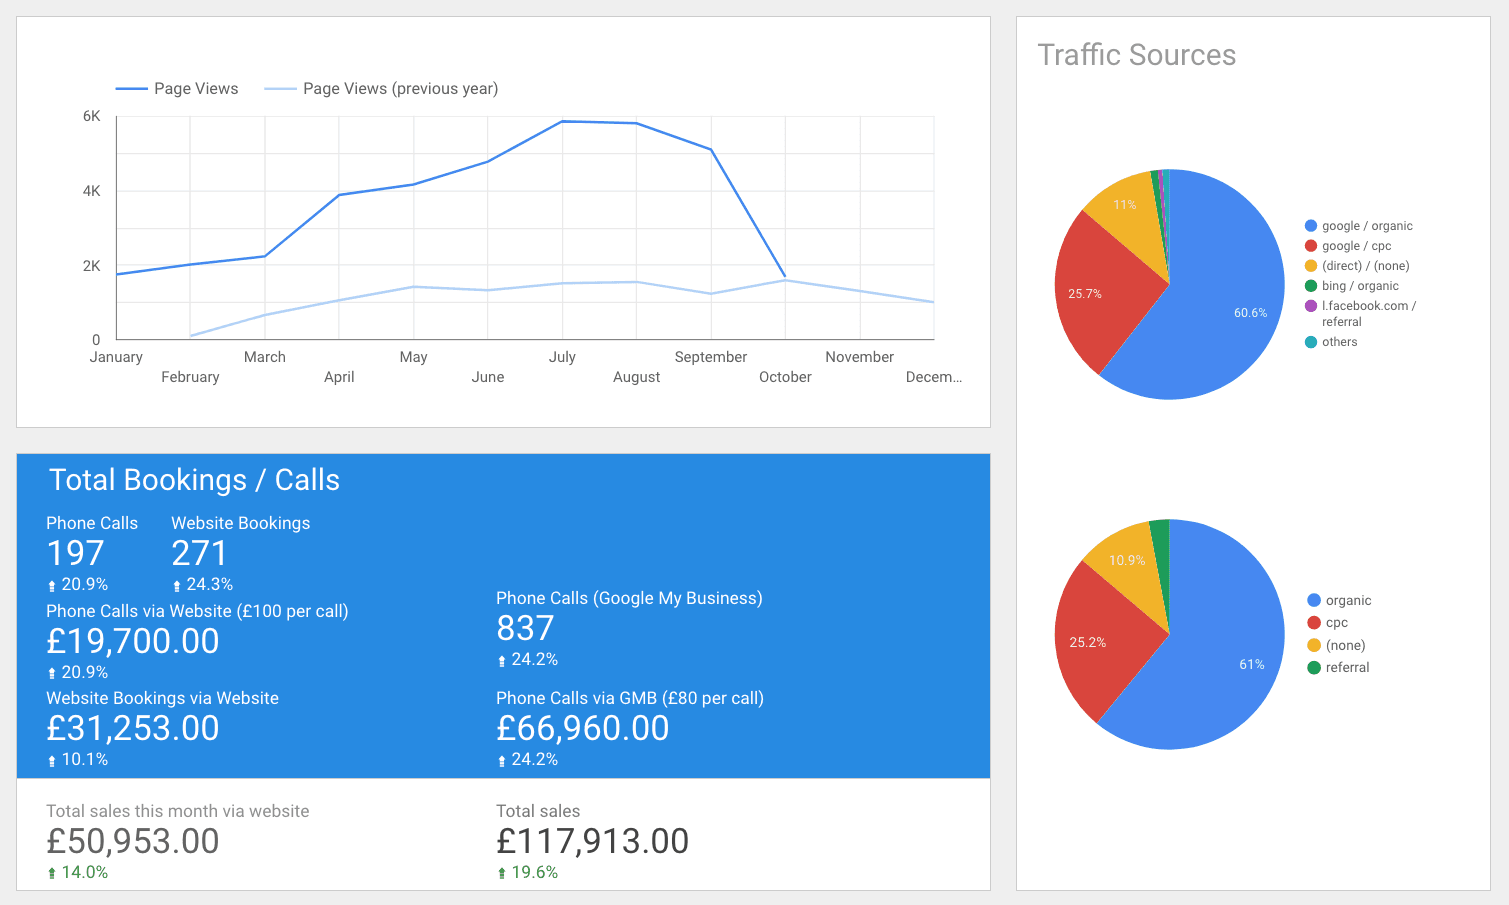Click the Phone Calls (Google My Business) 837 value

click(x=525, y=628)
